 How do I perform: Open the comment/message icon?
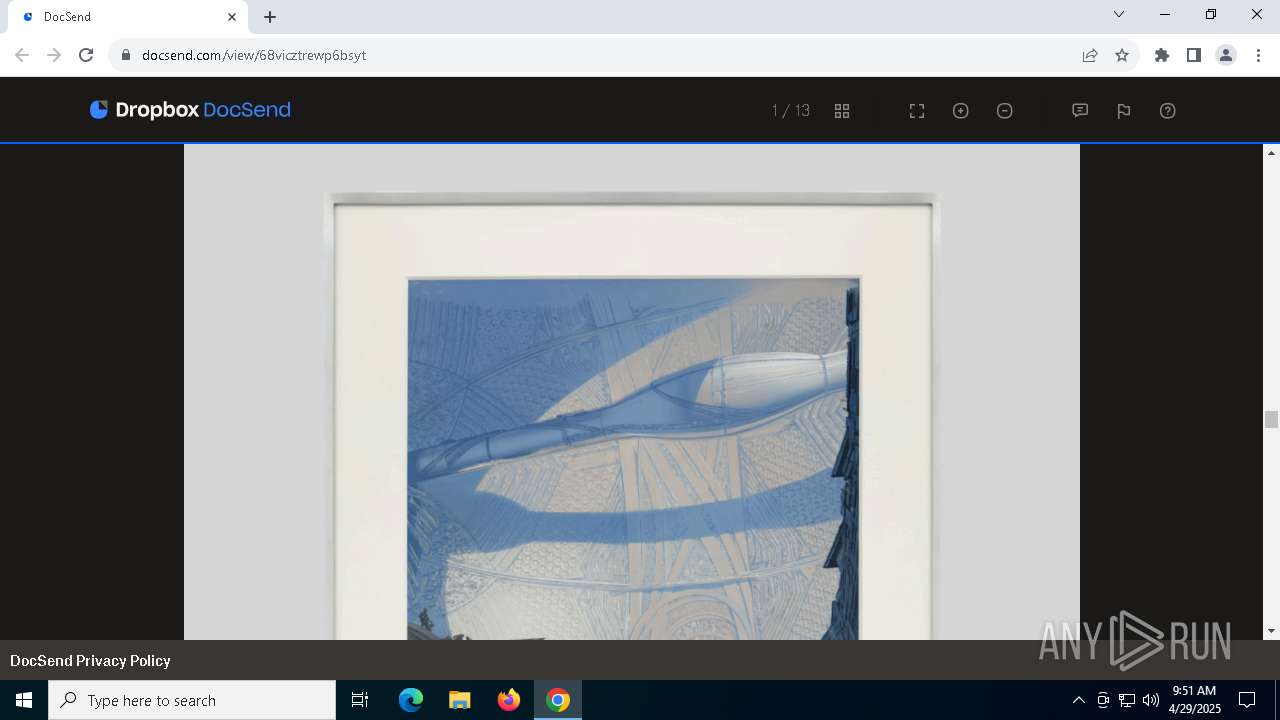(1080, 111)
